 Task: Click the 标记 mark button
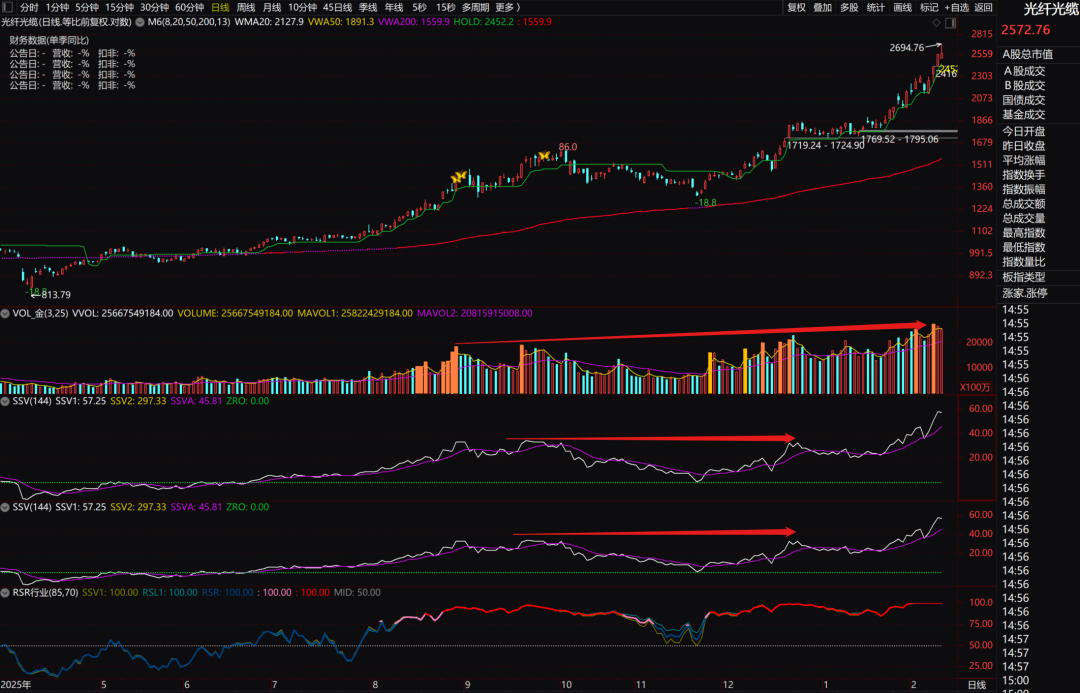[x=929, y=7]
